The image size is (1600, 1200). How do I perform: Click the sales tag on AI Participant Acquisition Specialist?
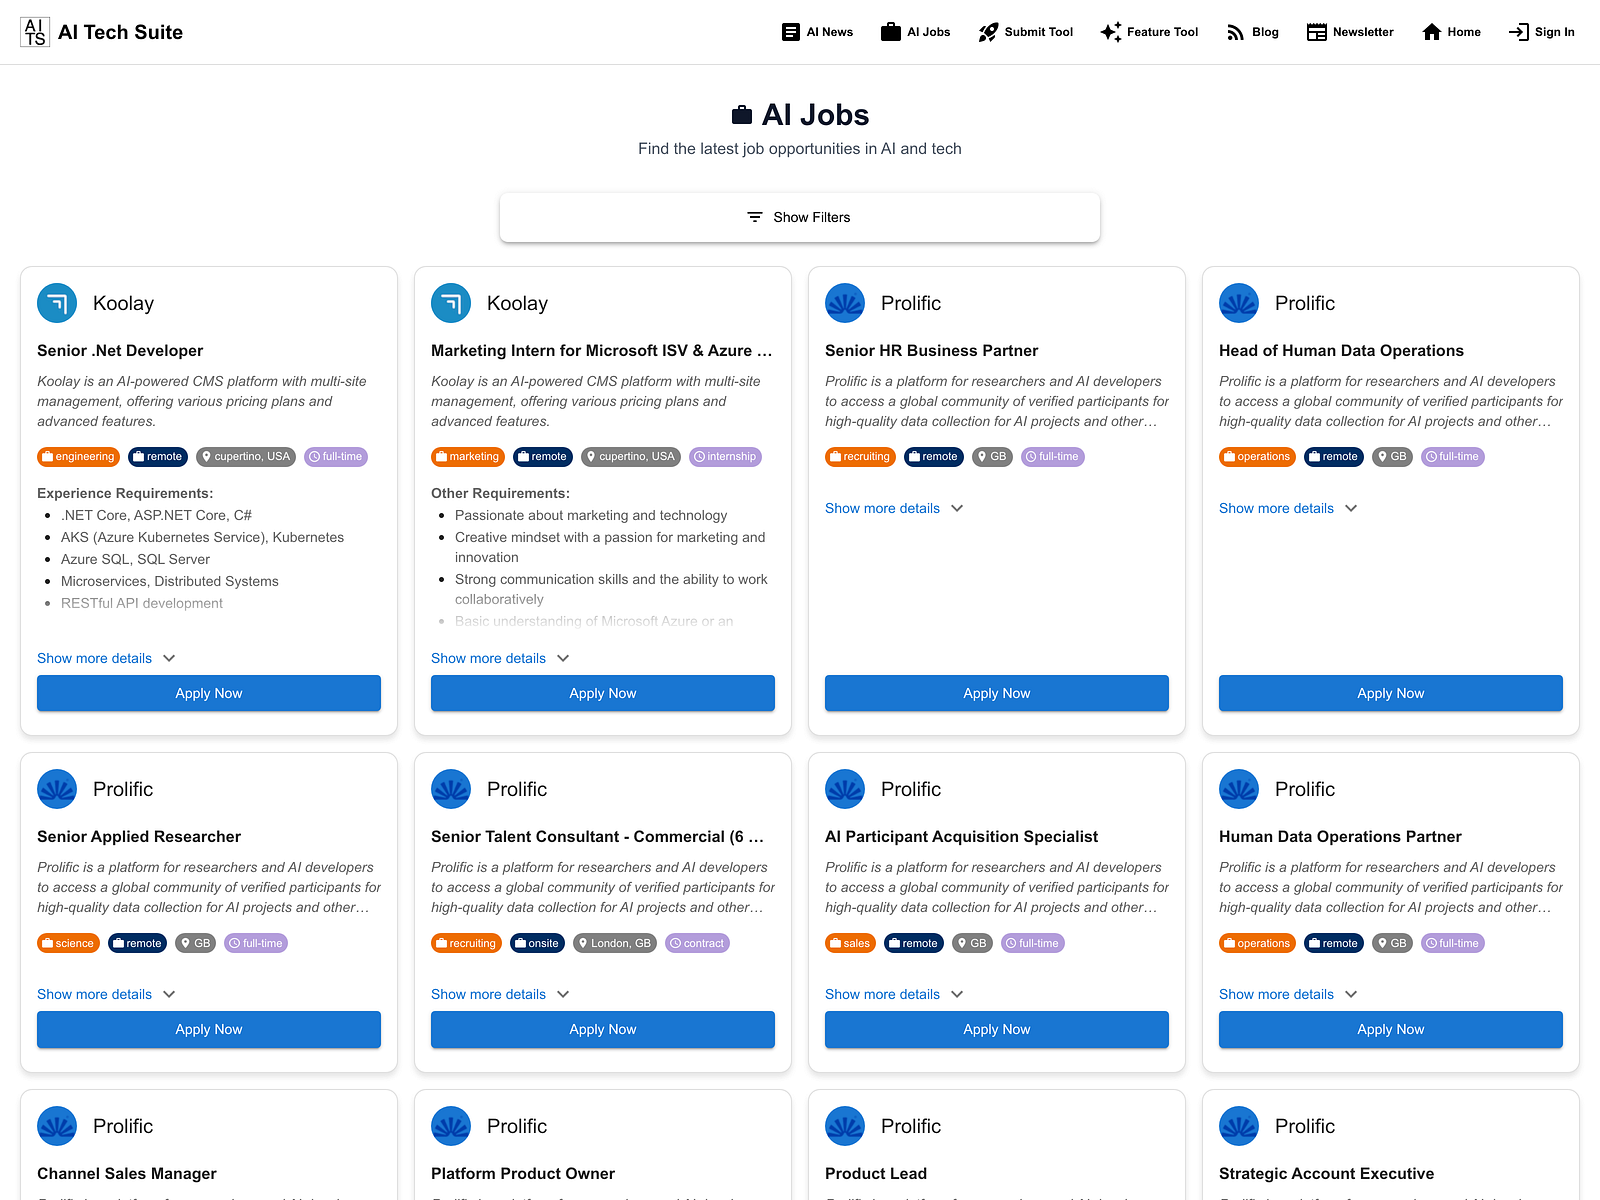point(851,943)
